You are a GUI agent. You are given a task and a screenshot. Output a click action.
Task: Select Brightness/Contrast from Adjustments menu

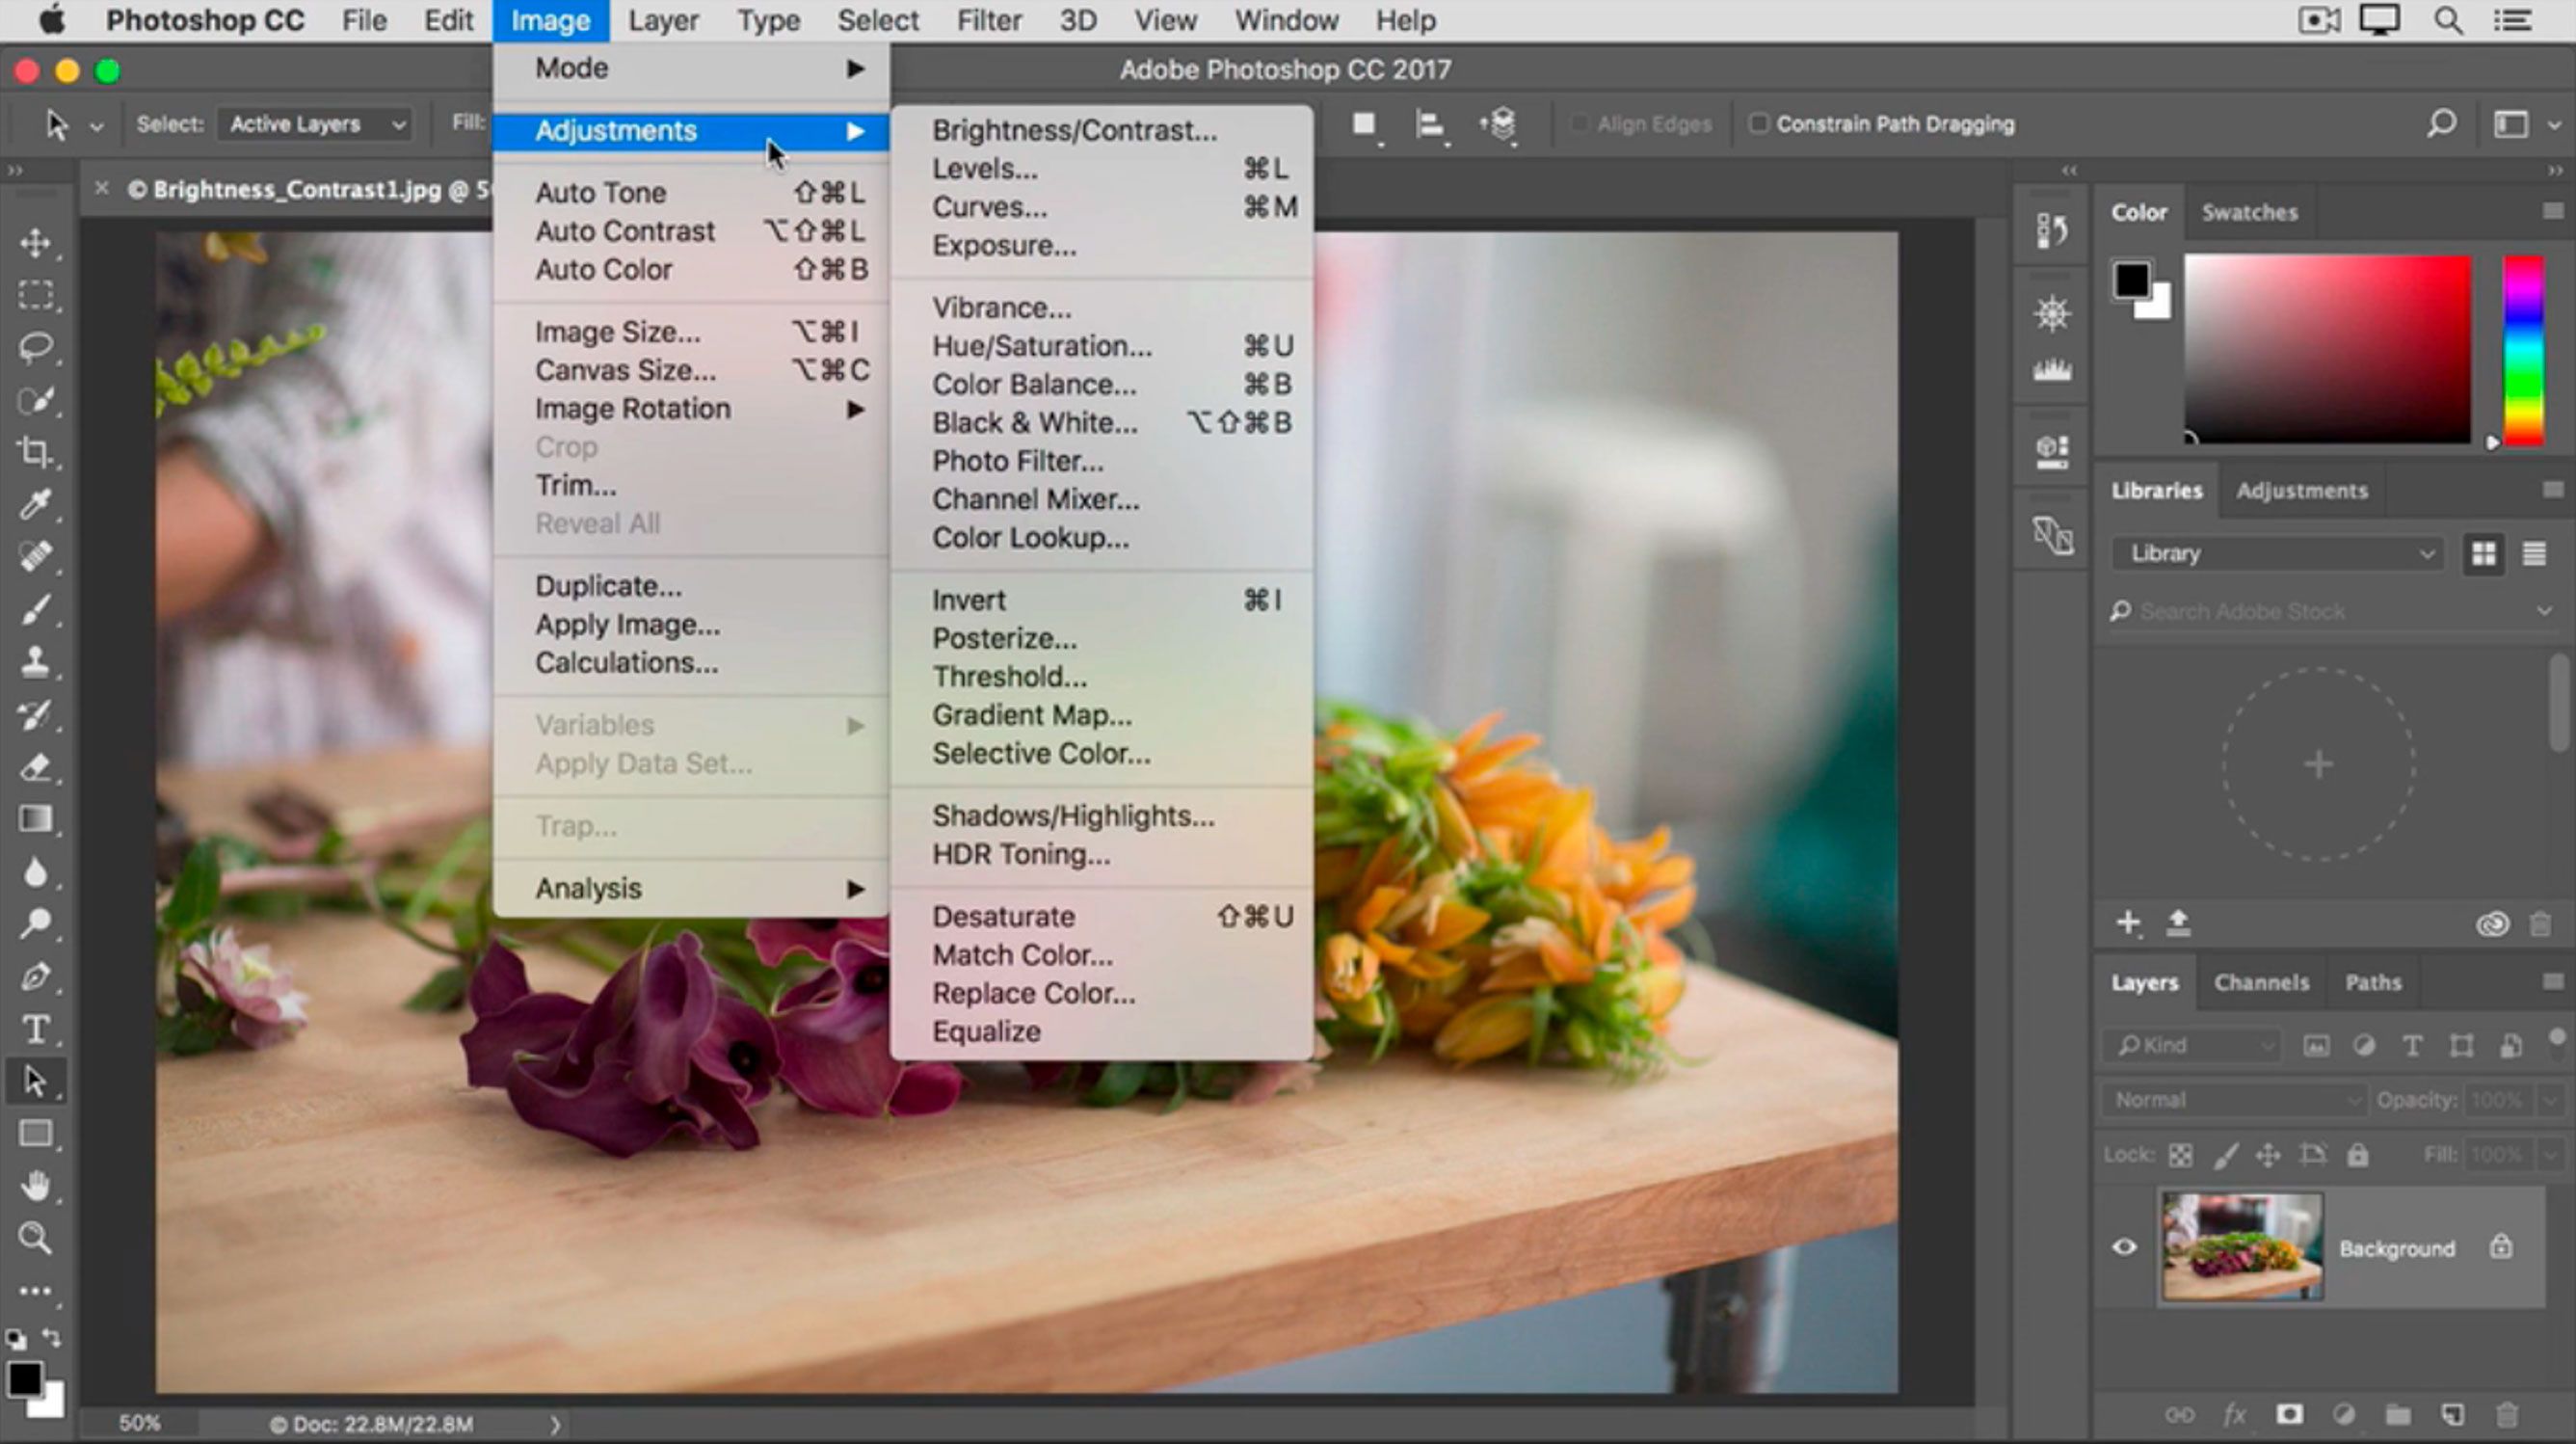pos(1073,129)
